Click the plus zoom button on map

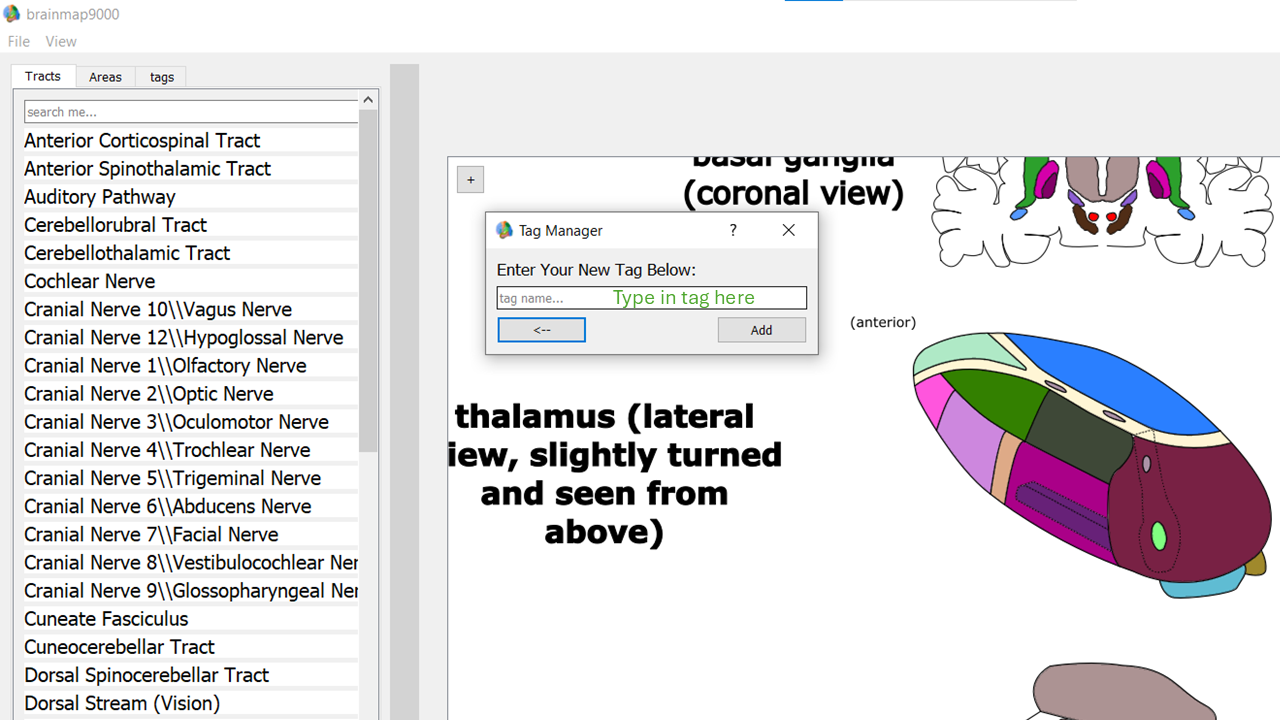click(470, 180)
